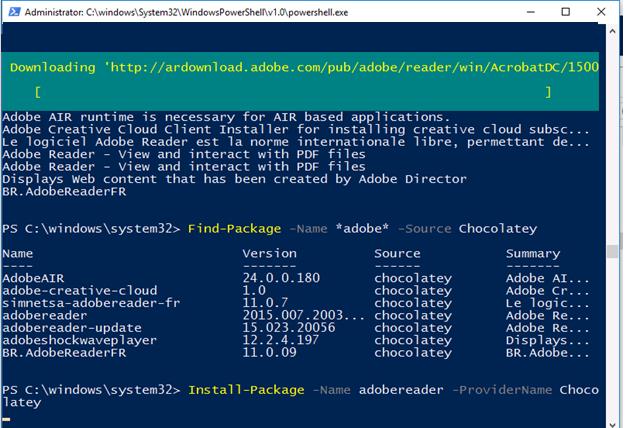Click the blinking cursor at the bottom
Viewport: 625px width, 428px height.
(x=6, y=419)
